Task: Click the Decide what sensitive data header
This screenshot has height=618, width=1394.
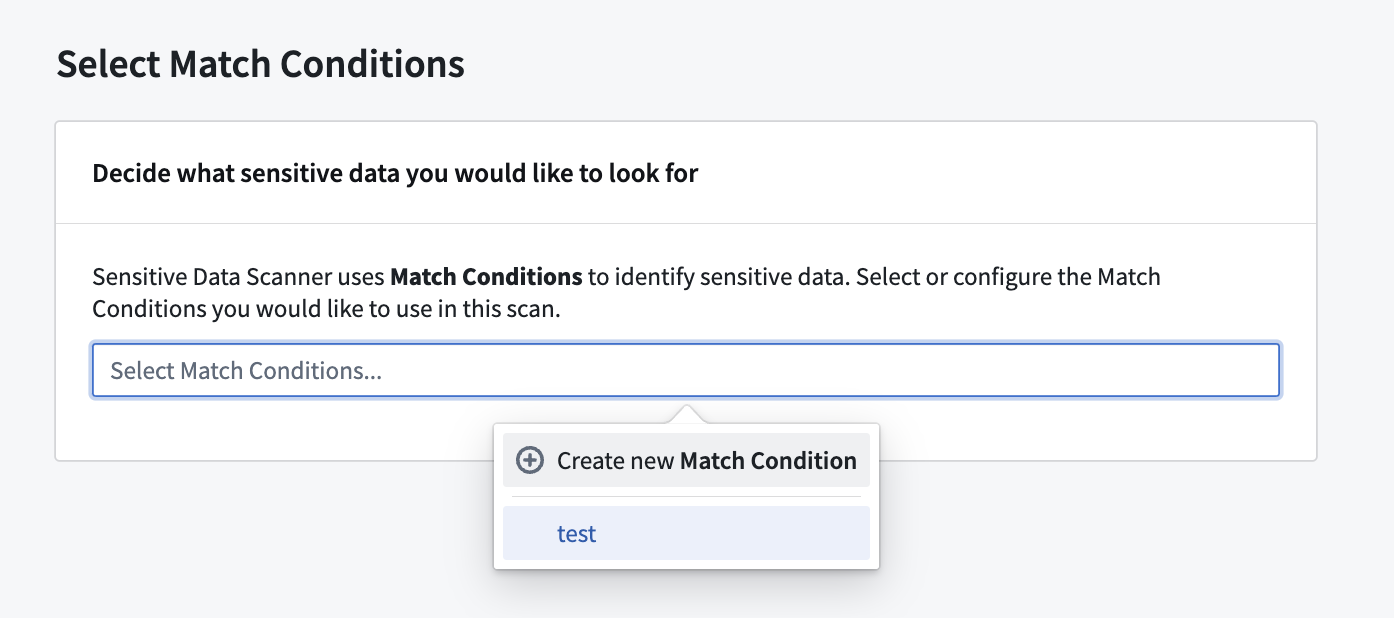Action: coord(395,173)
